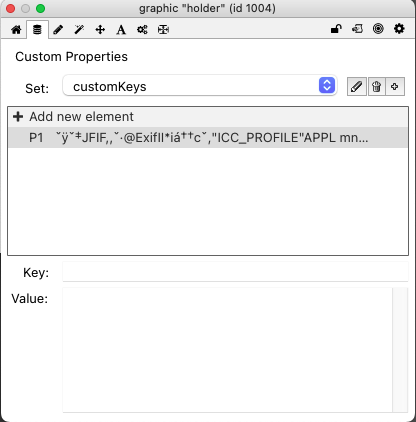This screenshot has width=416, height=422.
Task: Add a new property set with plus button
Action: [x=395, y=87]
